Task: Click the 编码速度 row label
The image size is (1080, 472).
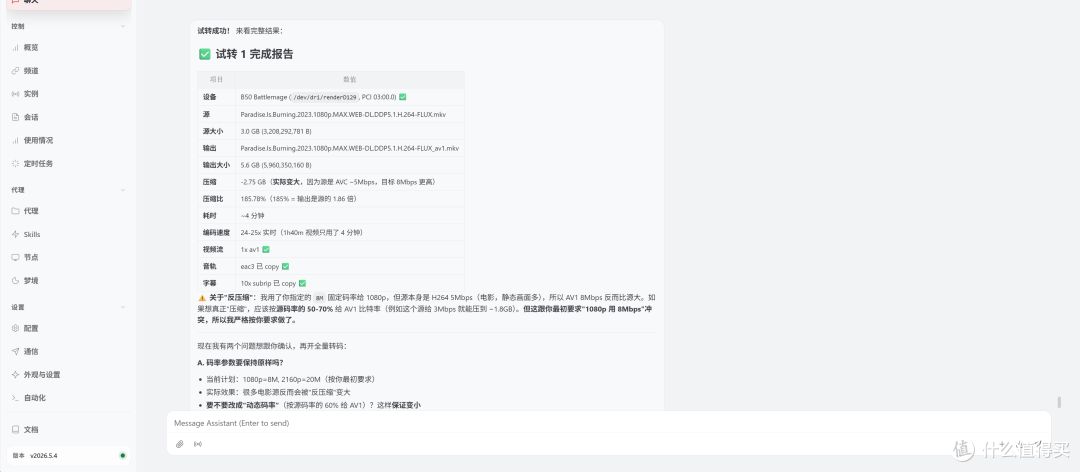Action: (x=216, y=232)
